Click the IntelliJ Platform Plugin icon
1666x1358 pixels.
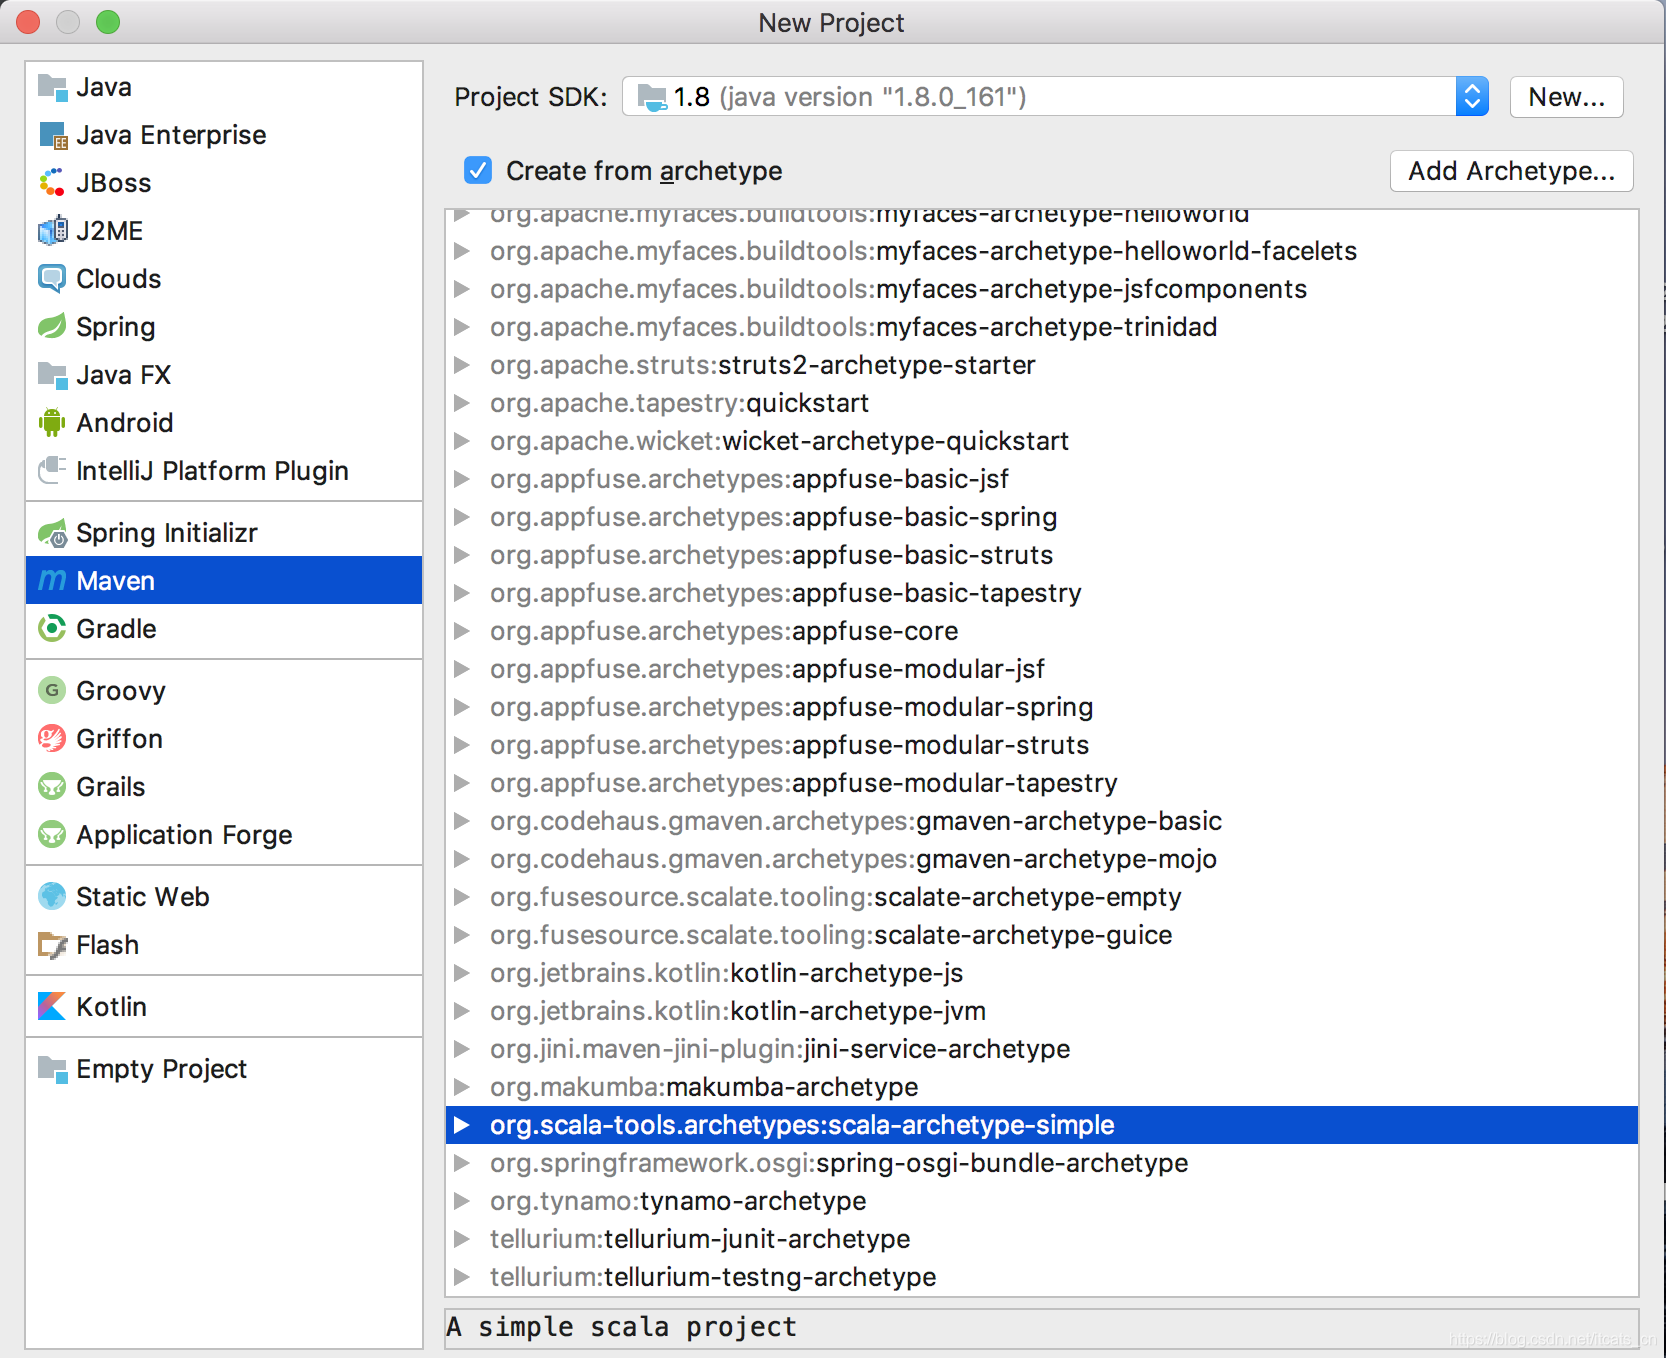tap(52, 470)
